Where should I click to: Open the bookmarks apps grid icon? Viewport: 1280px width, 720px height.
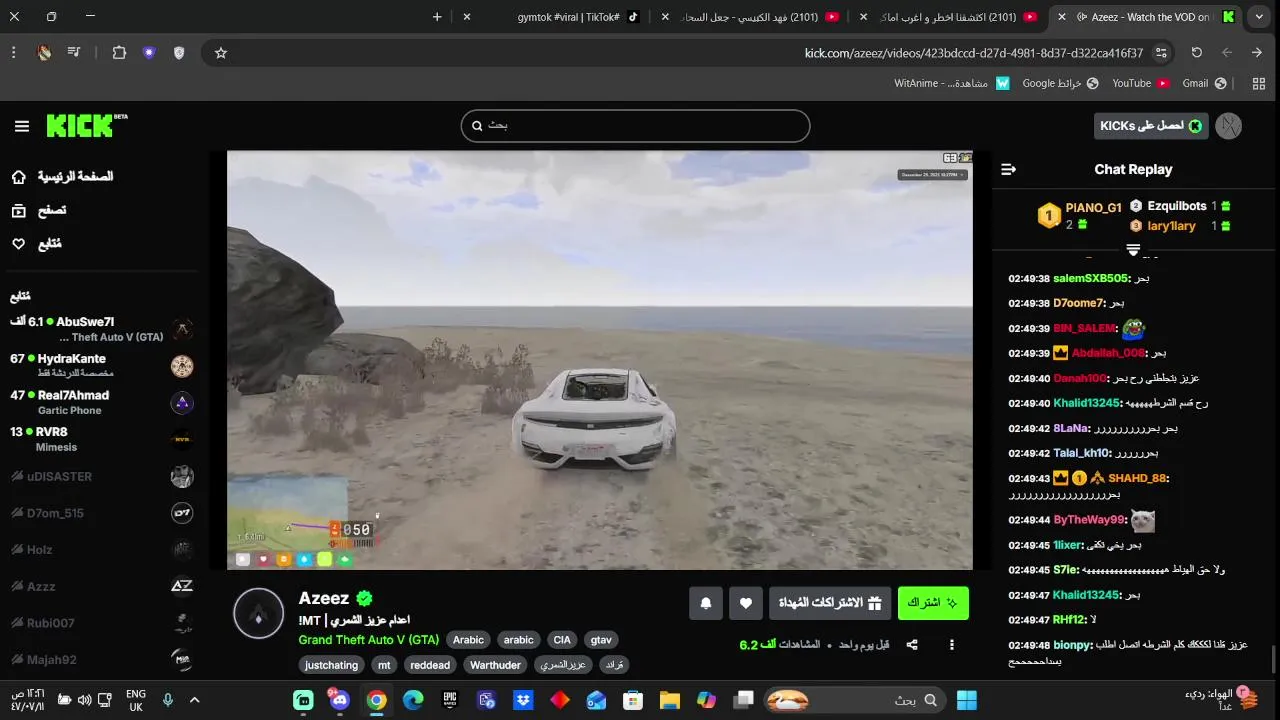pos(1258,84)
